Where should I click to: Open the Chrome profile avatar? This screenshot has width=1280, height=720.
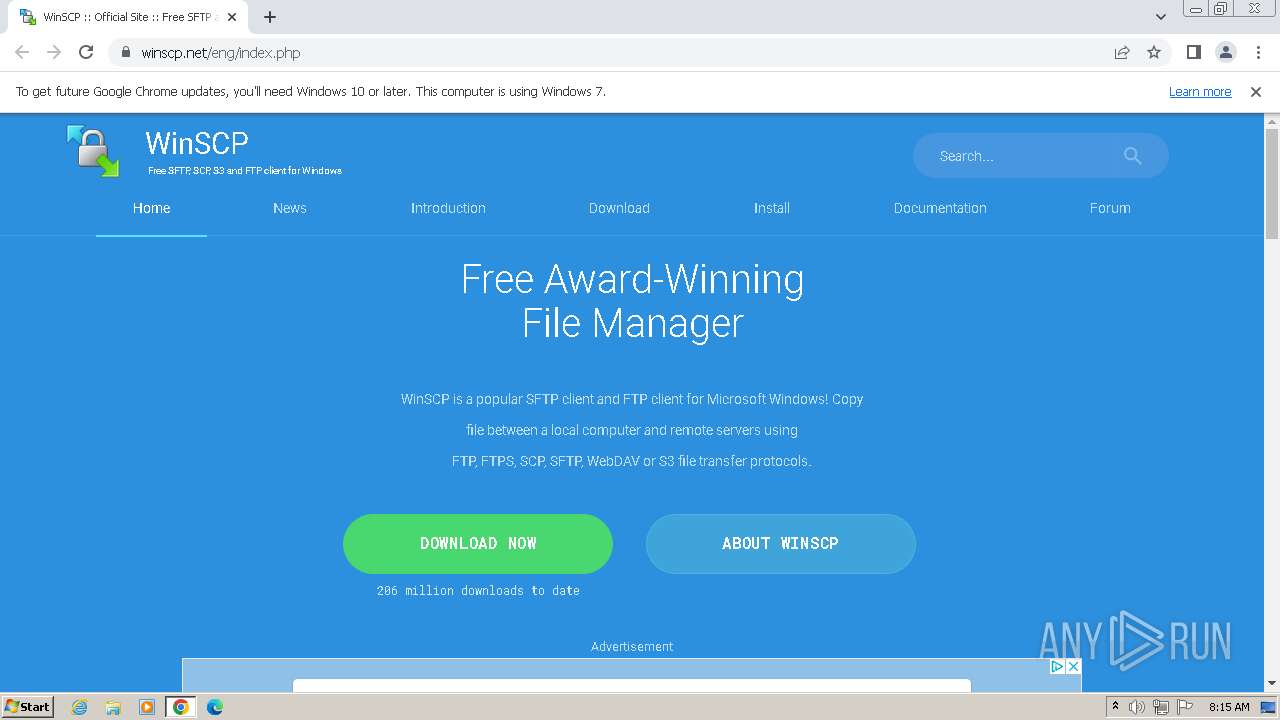(x=1226, y=53)
